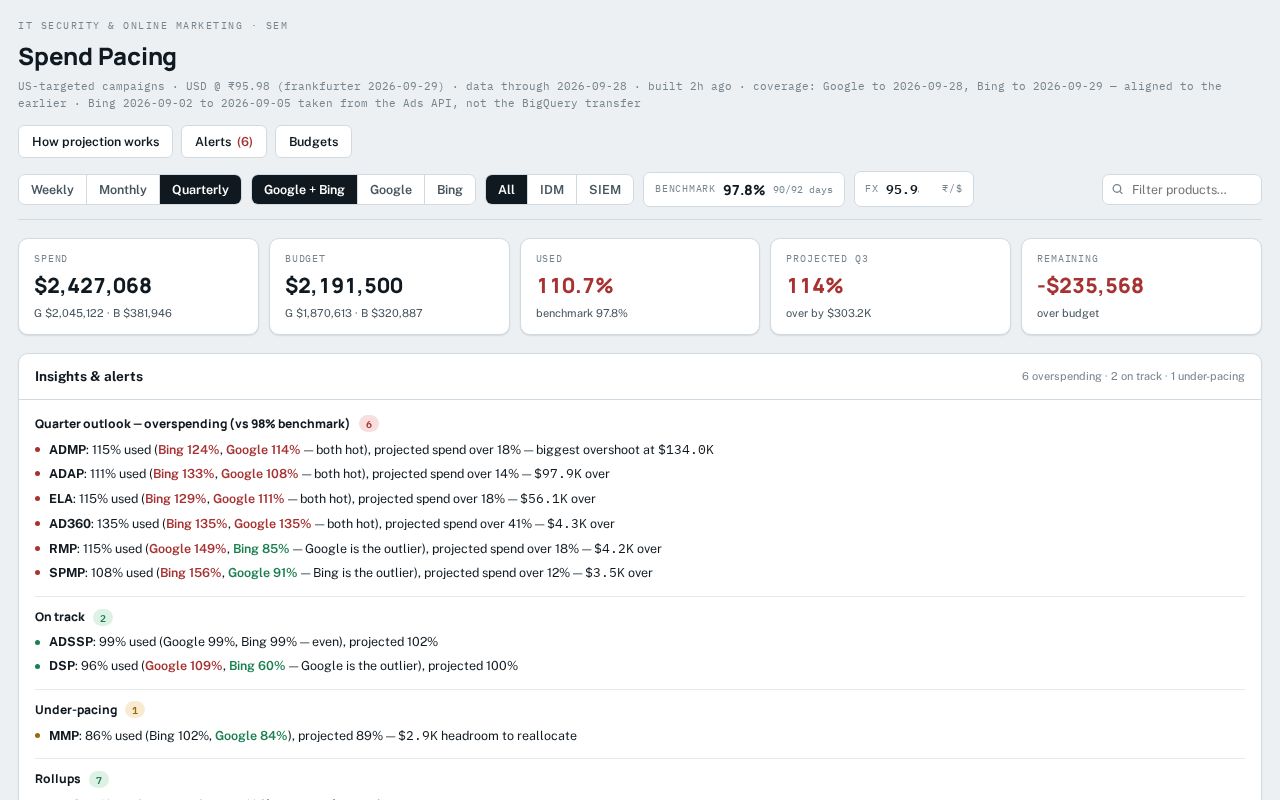Filter to IDM product group
Viewport: 1280px width, 800px height.
point(552,189)
